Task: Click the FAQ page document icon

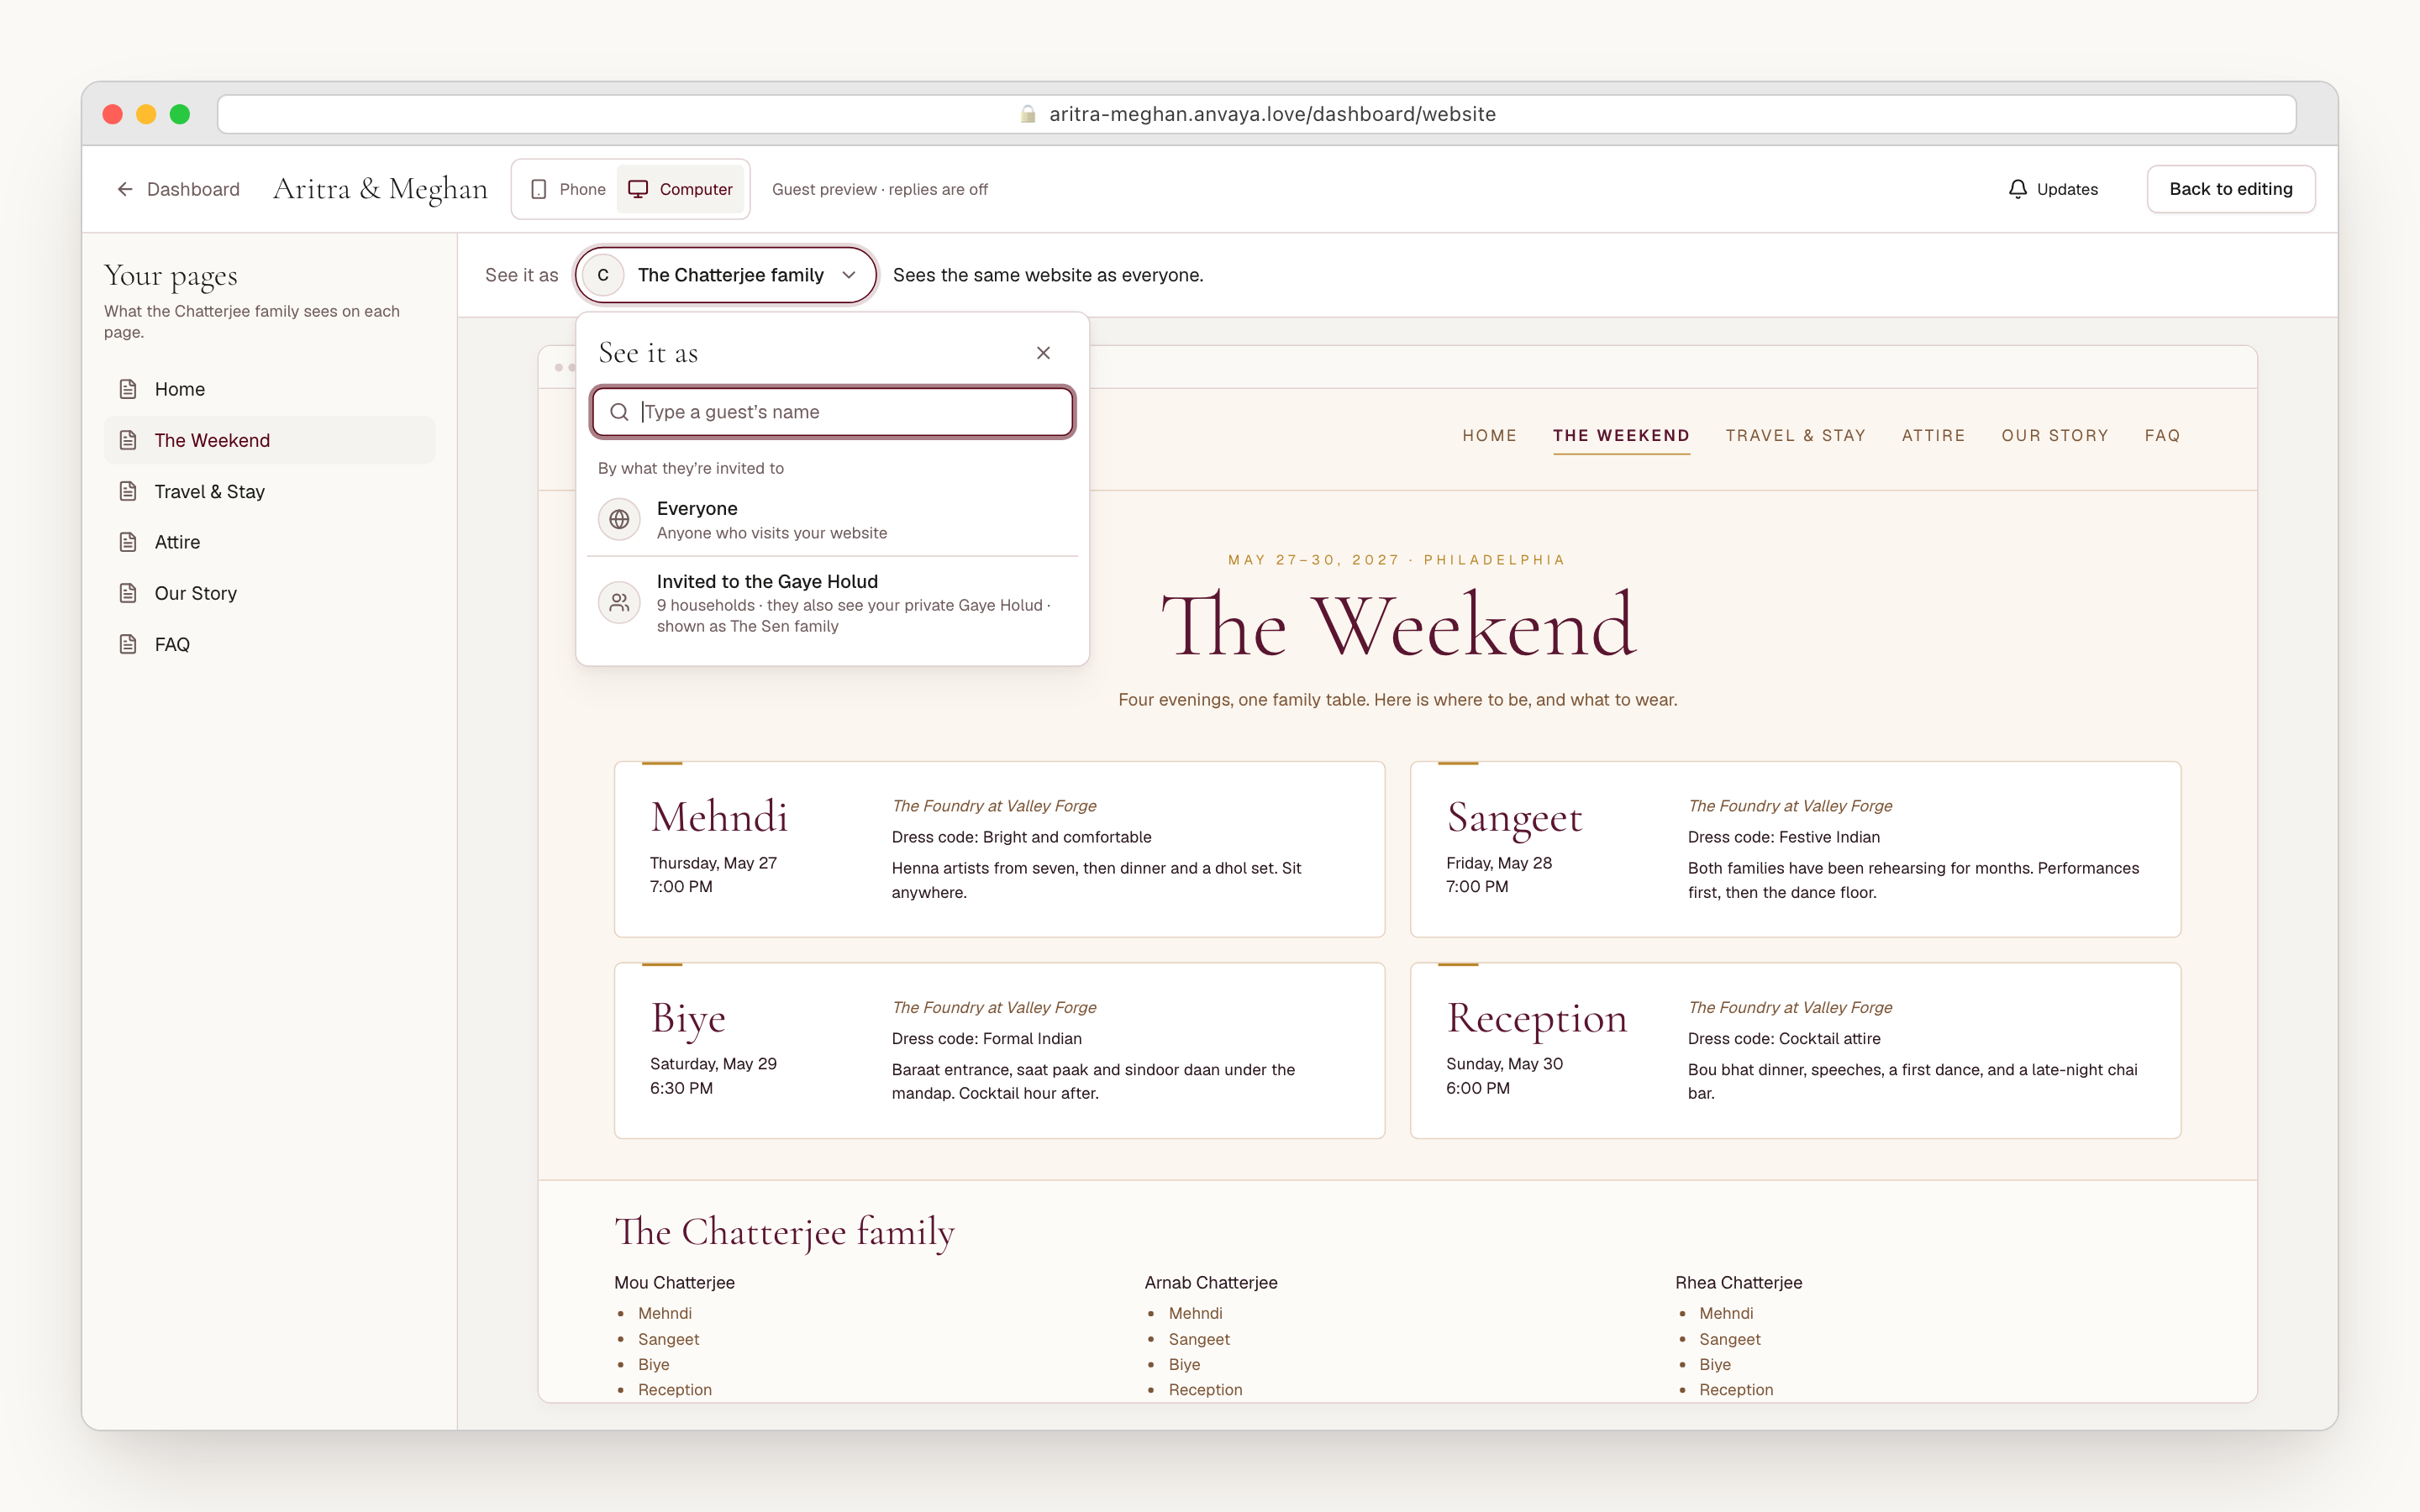Action: (128, 644)
